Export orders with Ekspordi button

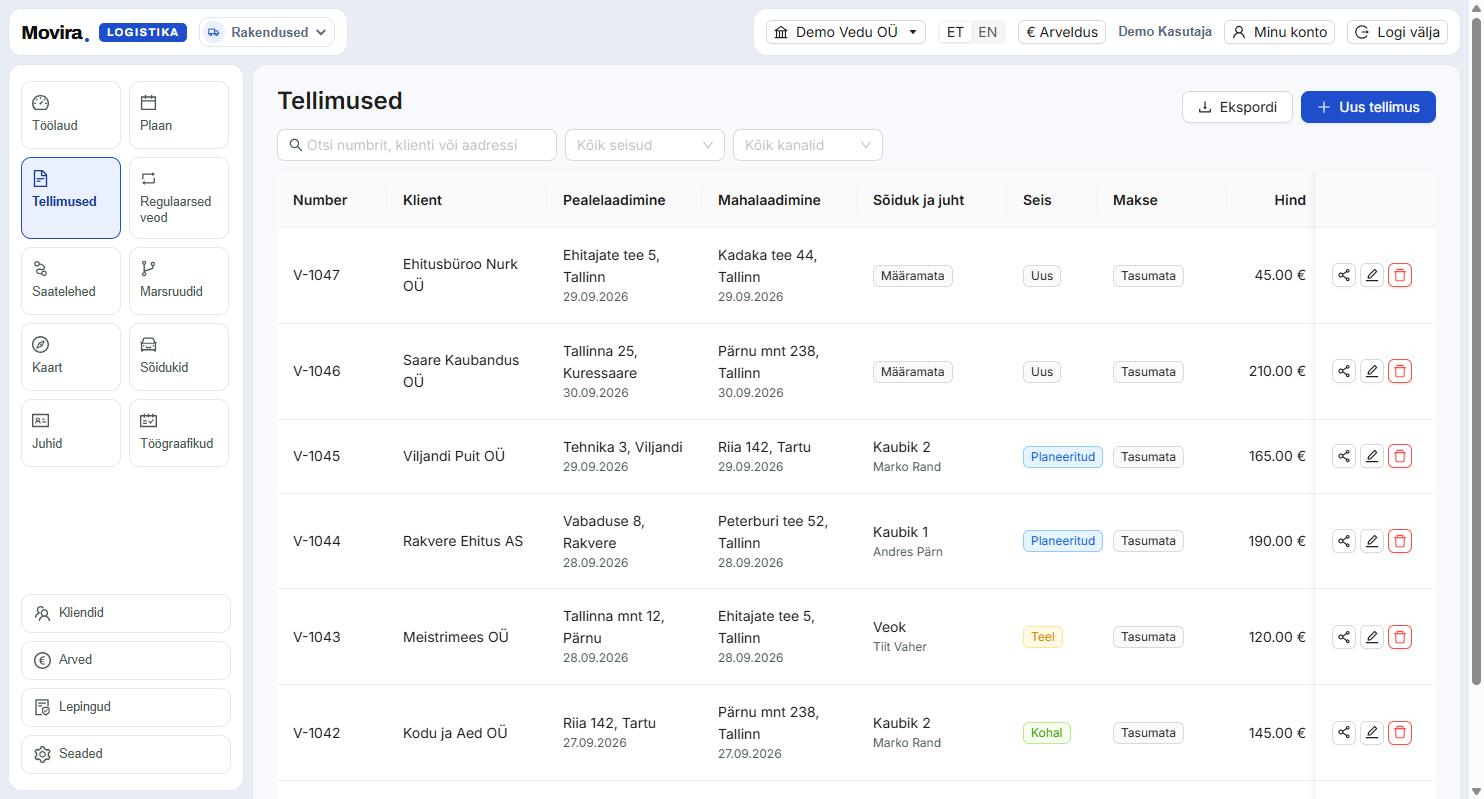pyautogui.click(x=1237, y=107)
